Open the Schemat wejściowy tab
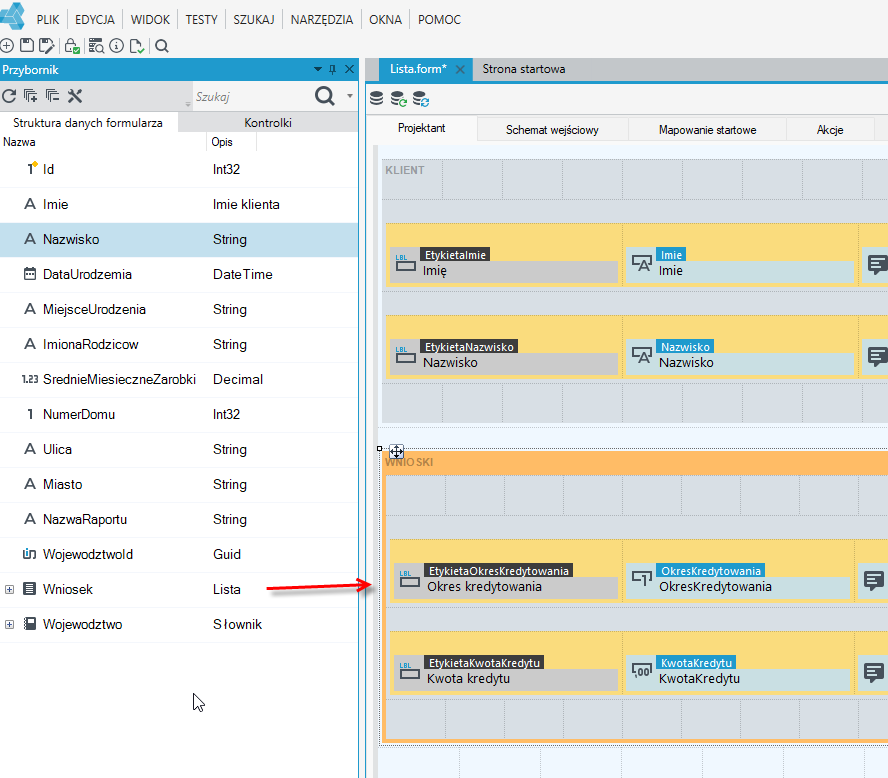888x778 pixels. pyautogui.click(x=552, y=130)
